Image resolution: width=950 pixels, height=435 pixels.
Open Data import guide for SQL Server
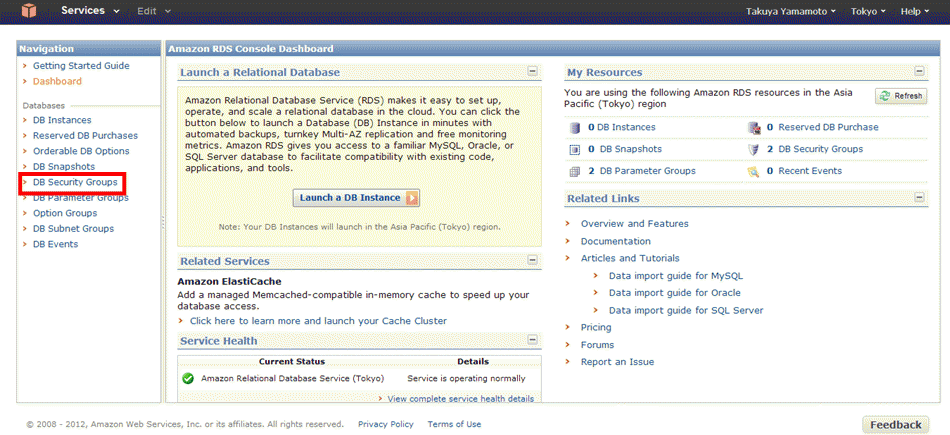pyautogui.click(x=686, y=310)
